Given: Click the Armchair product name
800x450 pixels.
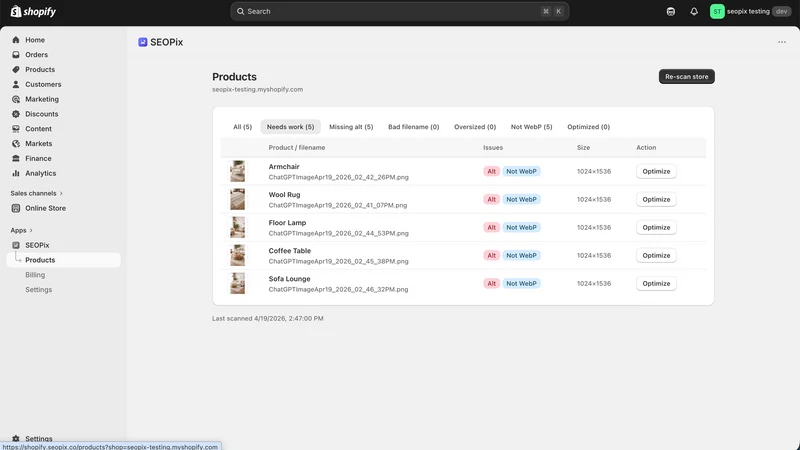Looking at the screenshot, I should click(x=284, y=167).
